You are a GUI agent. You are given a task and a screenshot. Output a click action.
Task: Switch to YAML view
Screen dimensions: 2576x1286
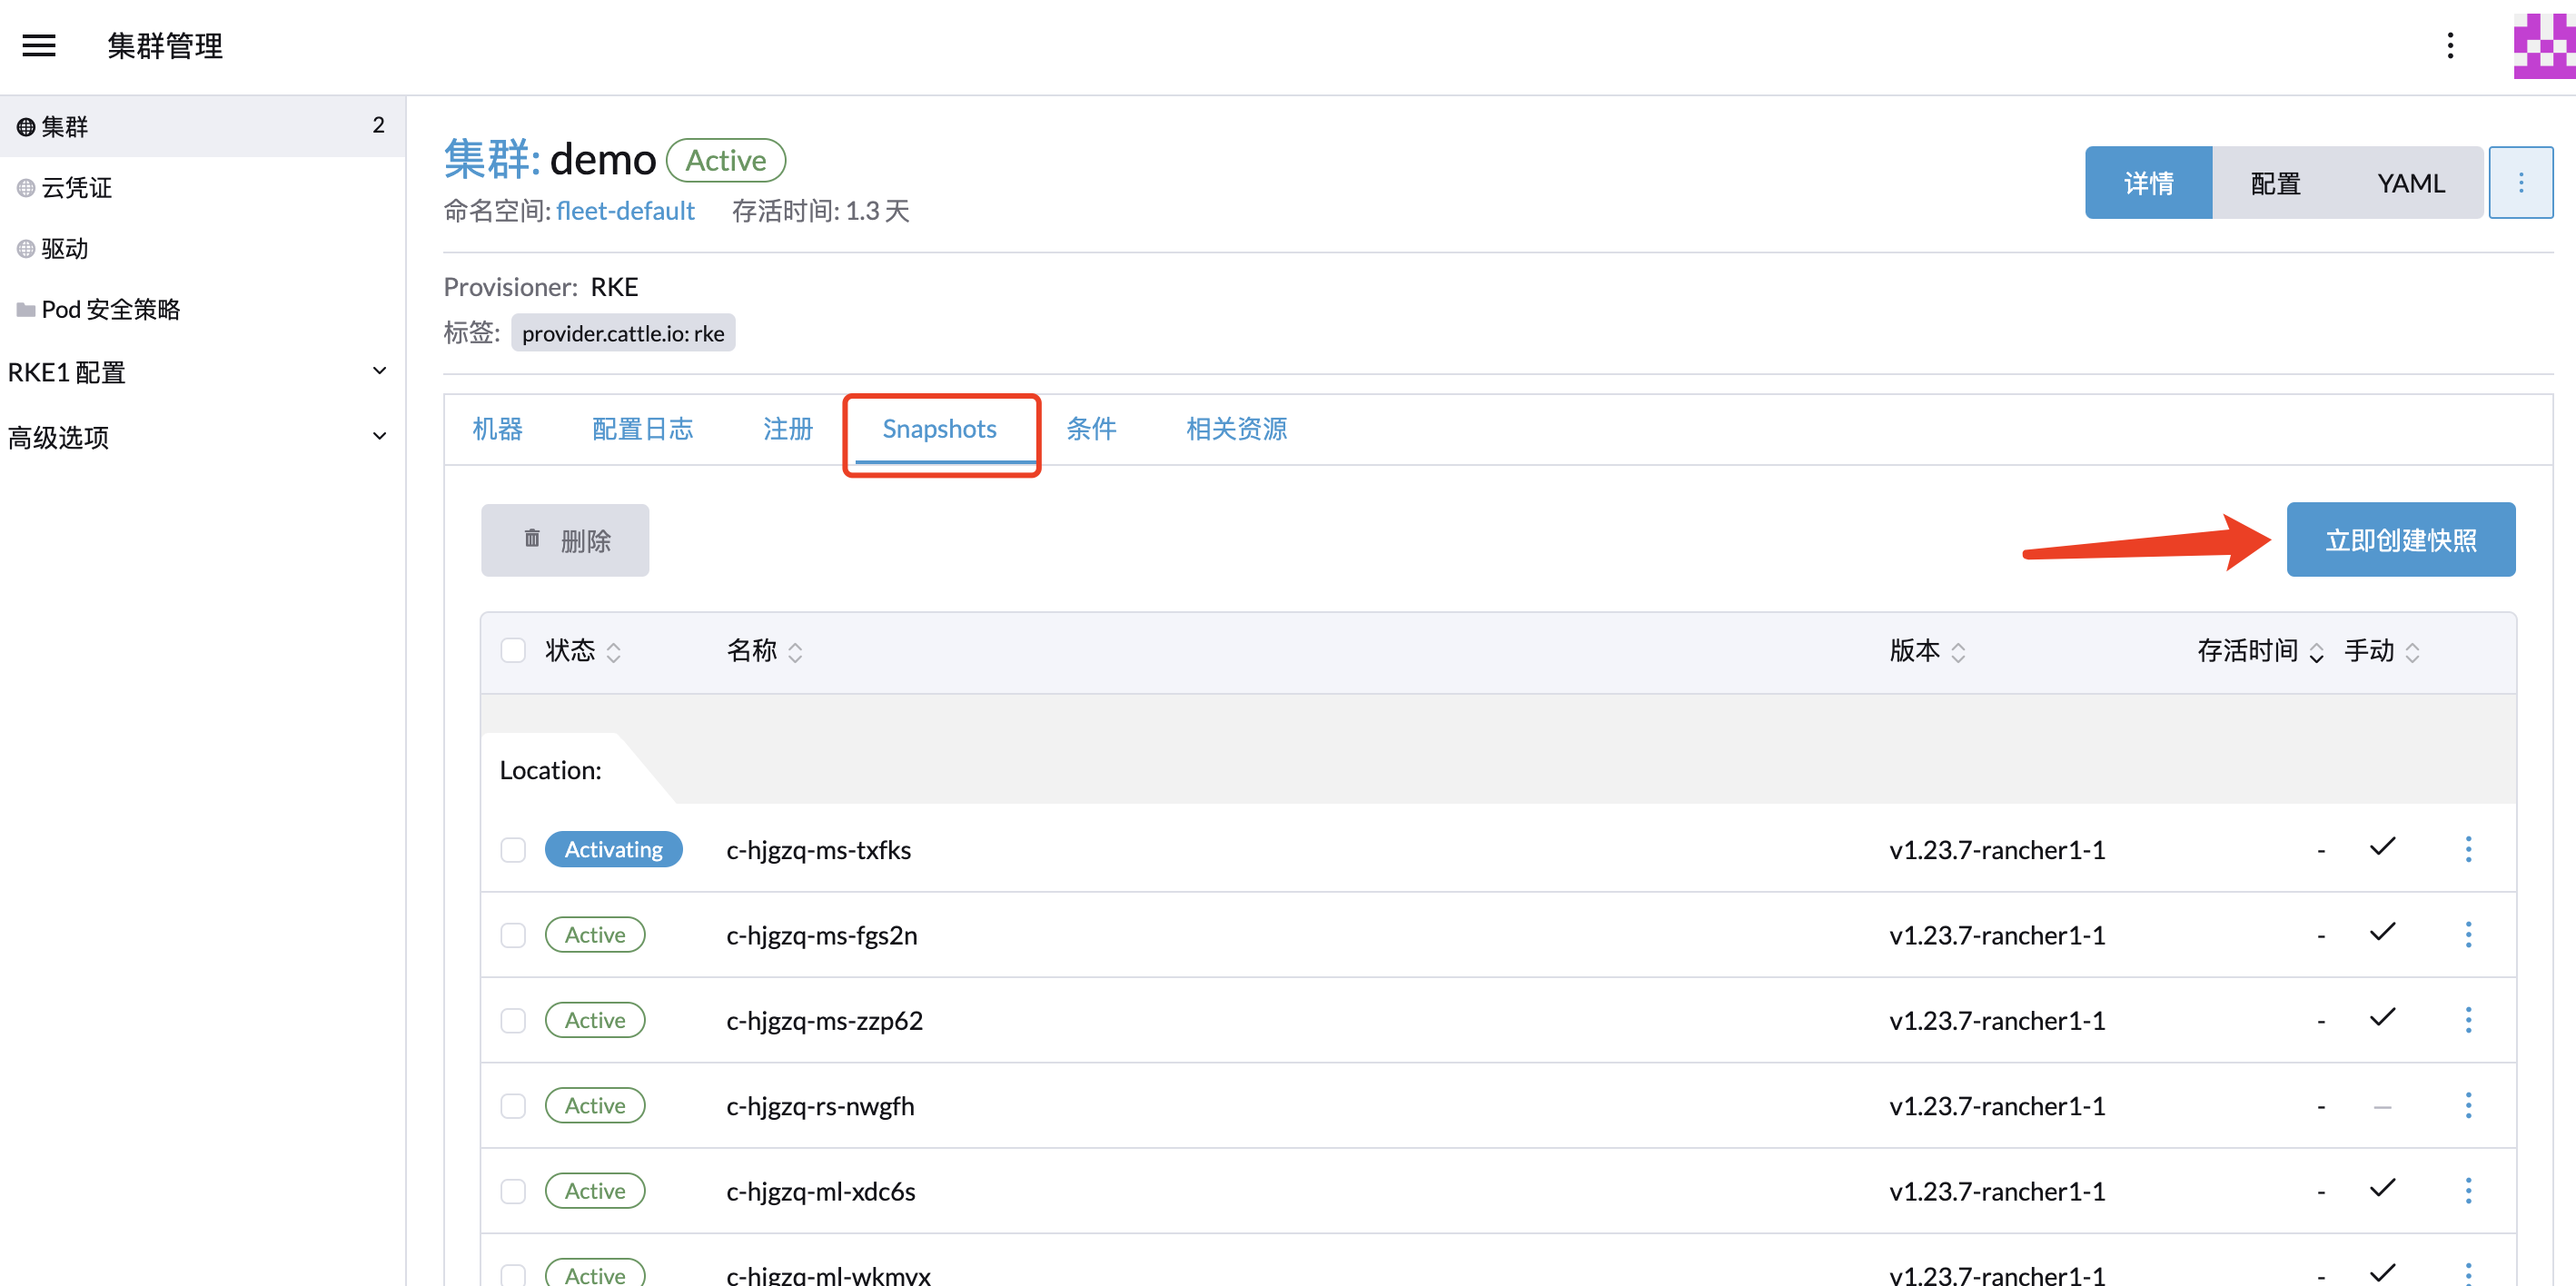click(2410, 183)
